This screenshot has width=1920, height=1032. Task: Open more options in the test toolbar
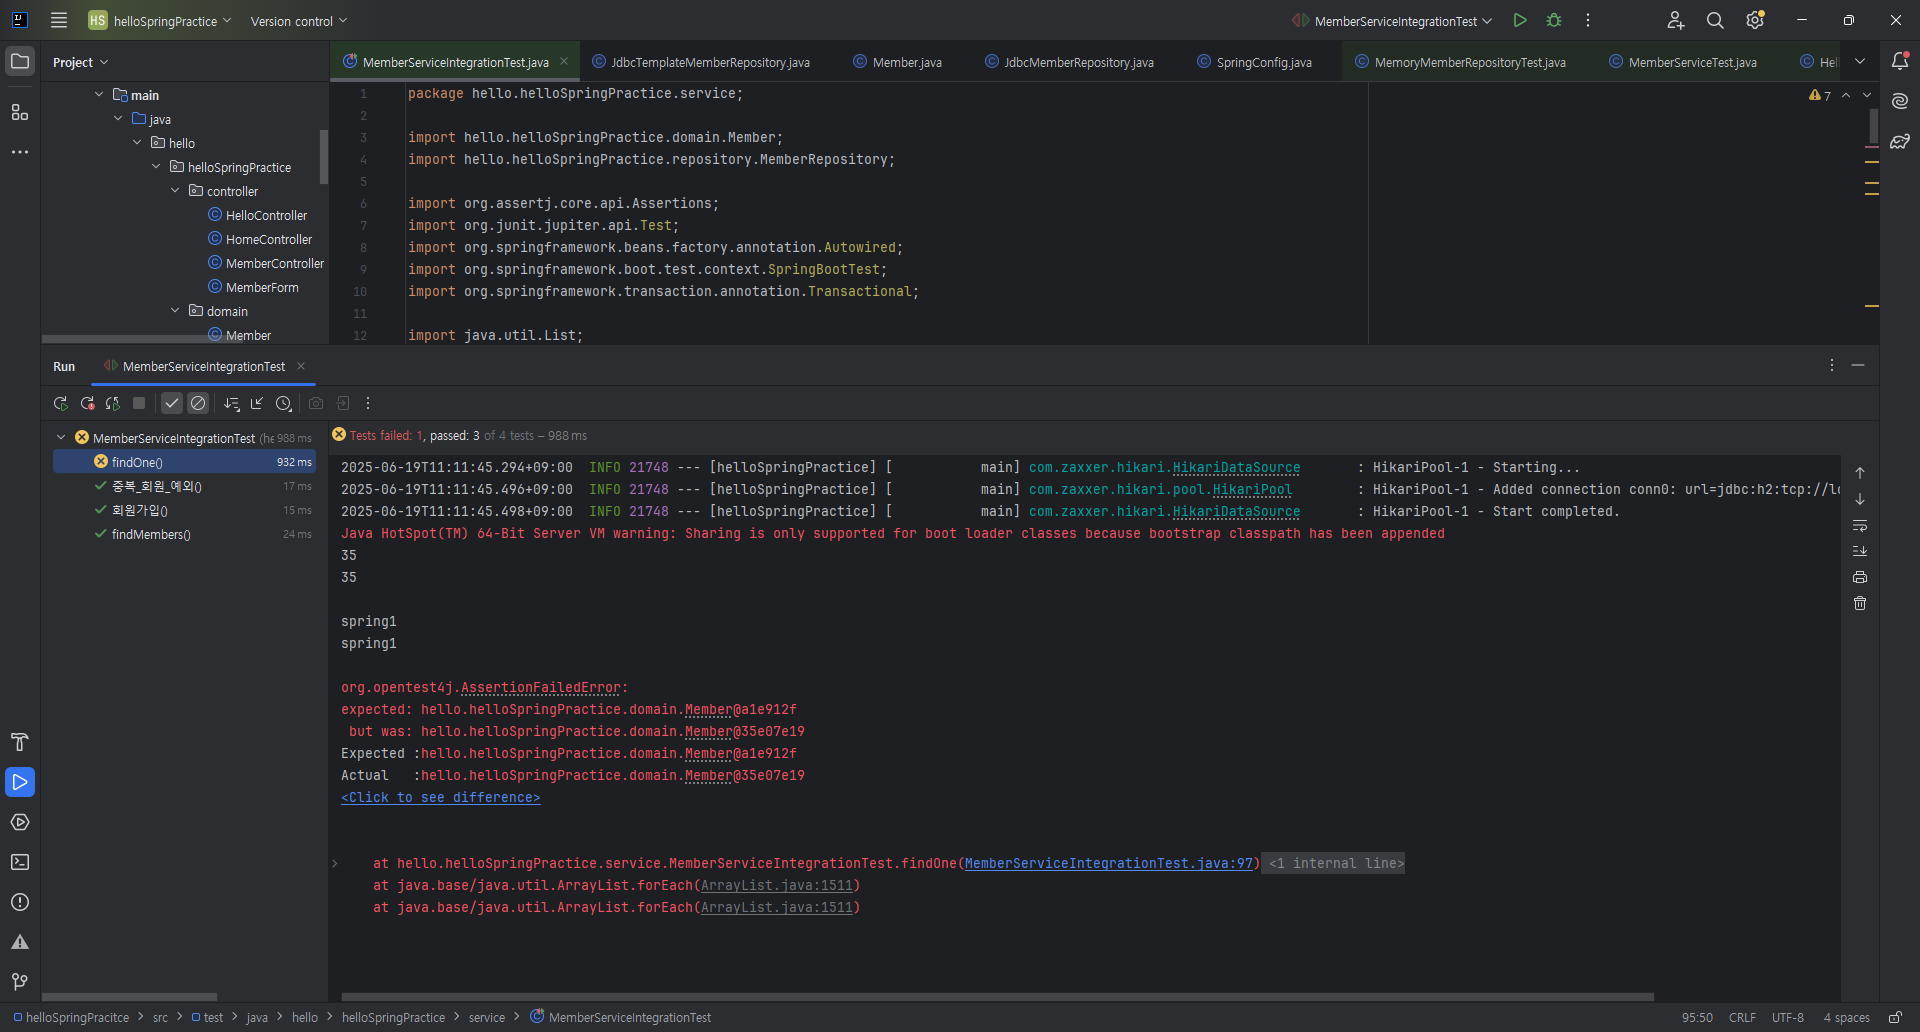(368, 403)
